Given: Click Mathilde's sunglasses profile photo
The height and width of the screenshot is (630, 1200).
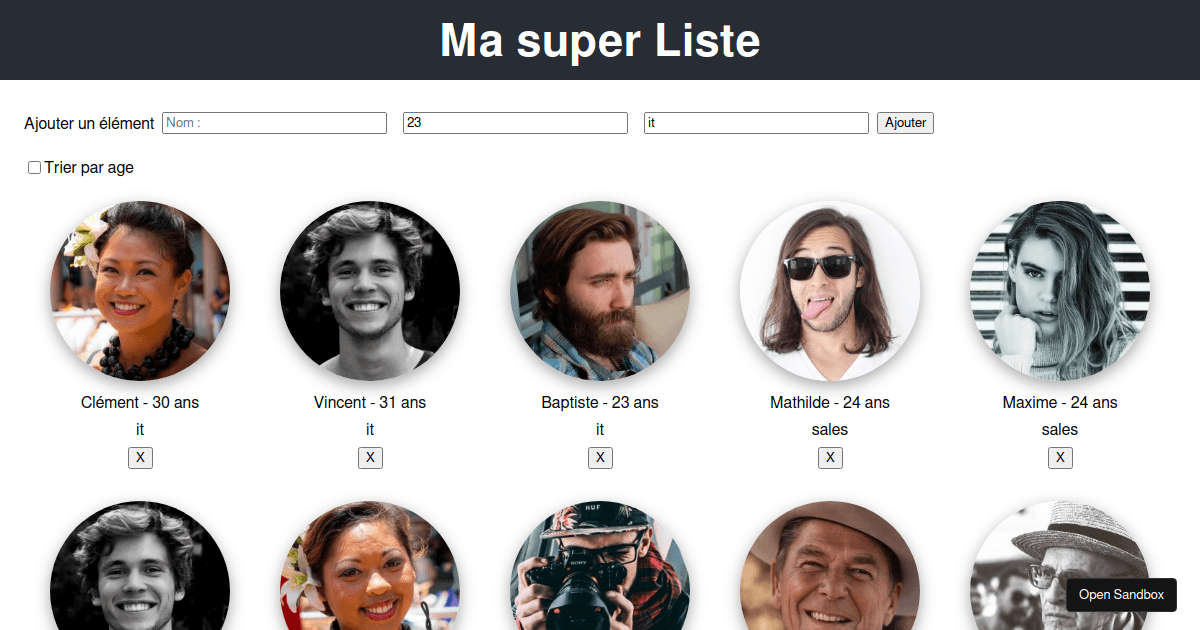Looking at the screenshot, I should [830, 290].
